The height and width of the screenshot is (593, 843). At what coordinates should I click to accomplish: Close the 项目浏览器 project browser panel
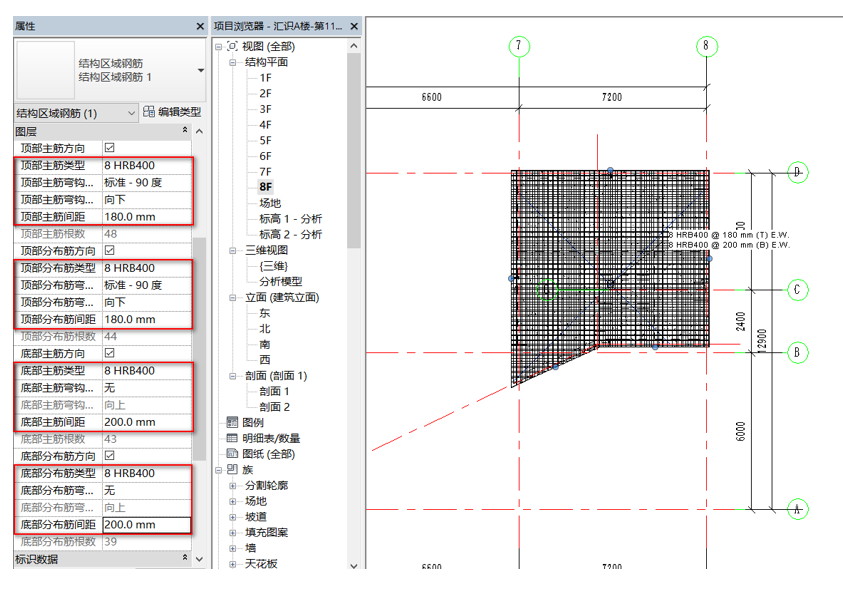[353, 25]
